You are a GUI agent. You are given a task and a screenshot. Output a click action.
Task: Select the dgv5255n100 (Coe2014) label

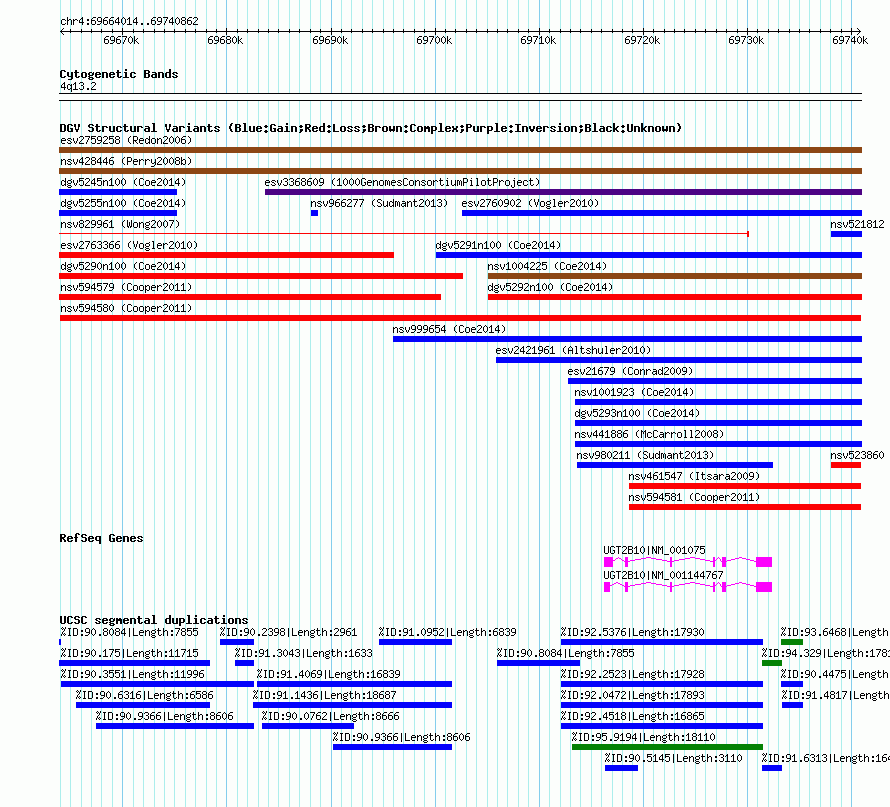[123, 203]
